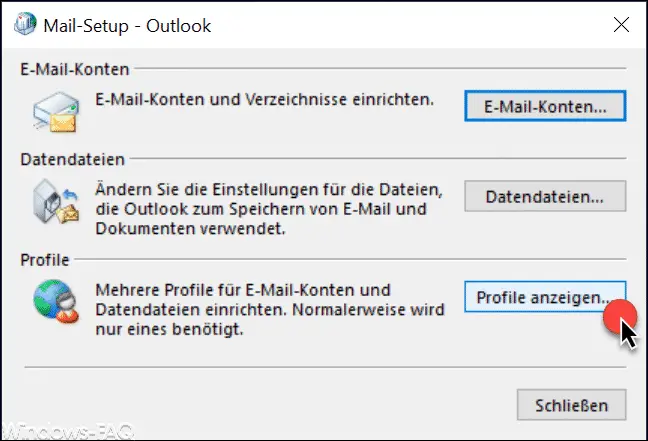Select the Datendateien section heading
This screenshot has width=648, height=441.
click(x=73, y=159)
